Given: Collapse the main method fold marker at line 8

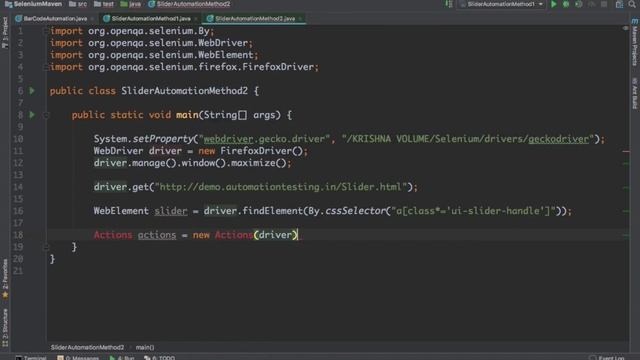Looking at the screenshot, I should (x=46, y=115).
